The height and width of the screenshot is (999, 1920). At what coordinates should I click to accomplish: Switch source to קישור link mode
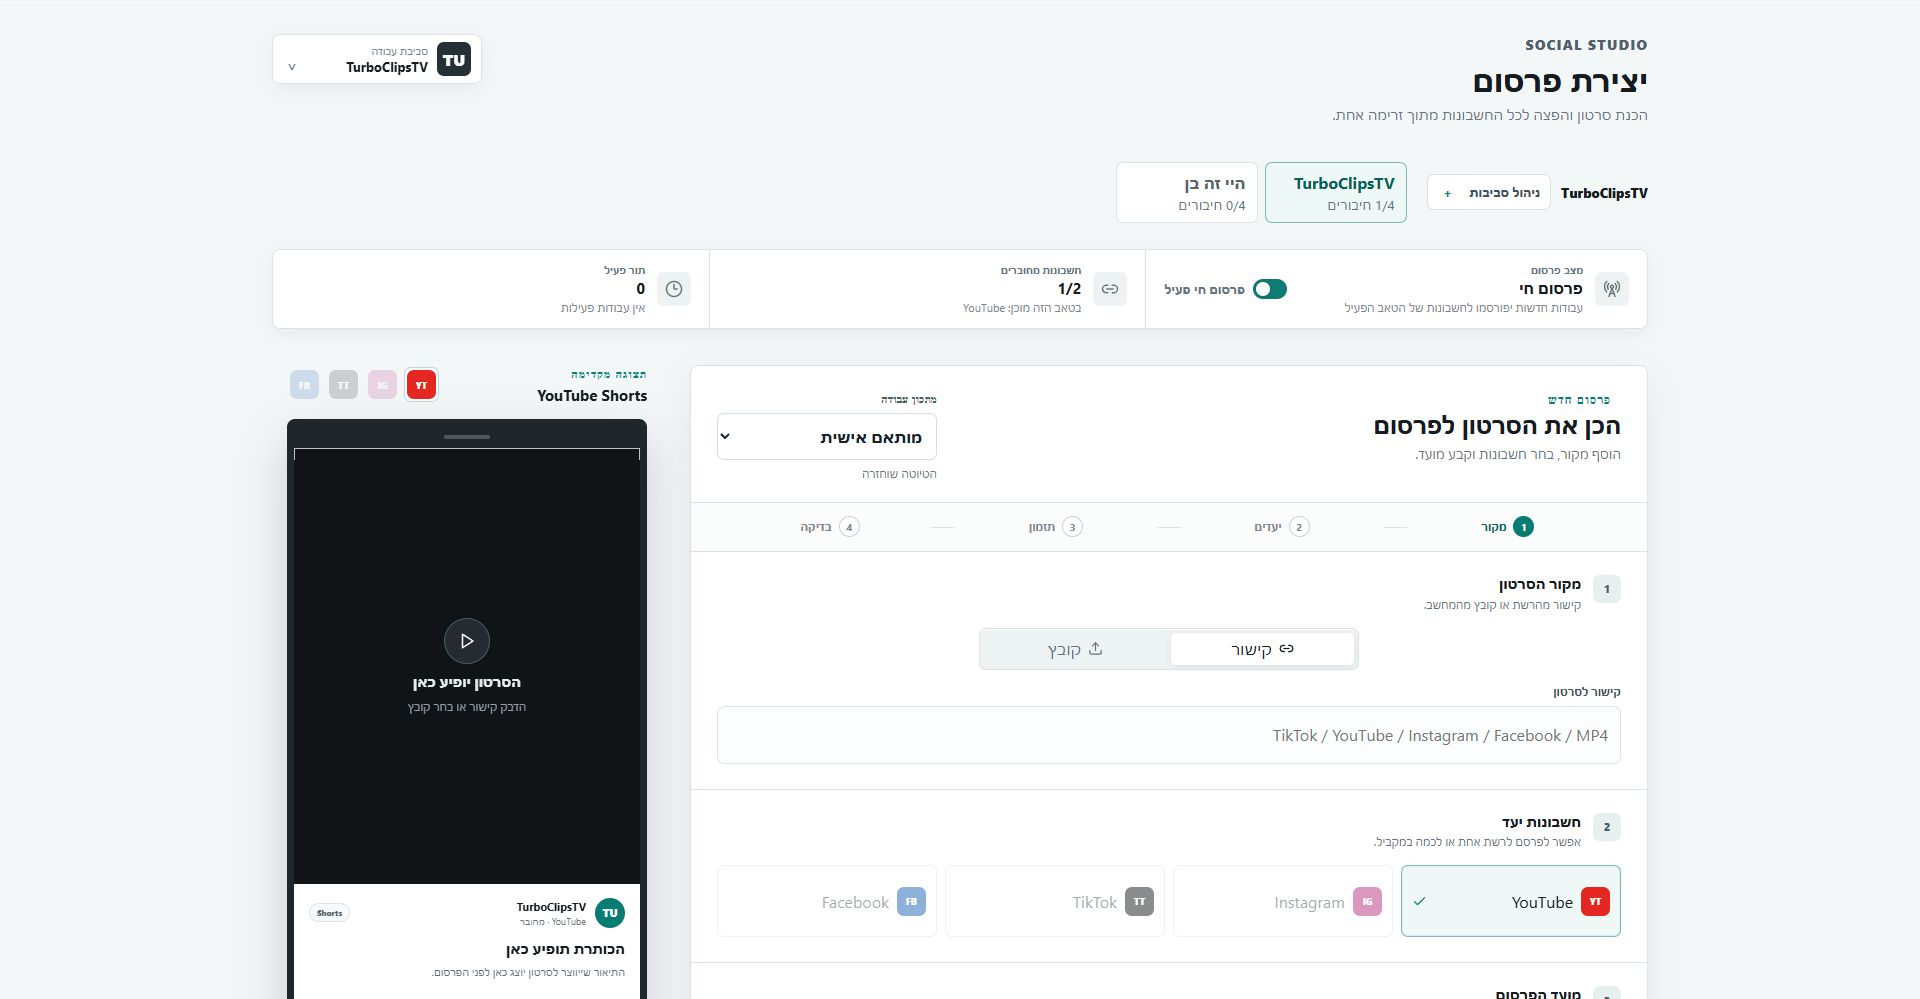pyautogui.click(x=1262, y=649)
